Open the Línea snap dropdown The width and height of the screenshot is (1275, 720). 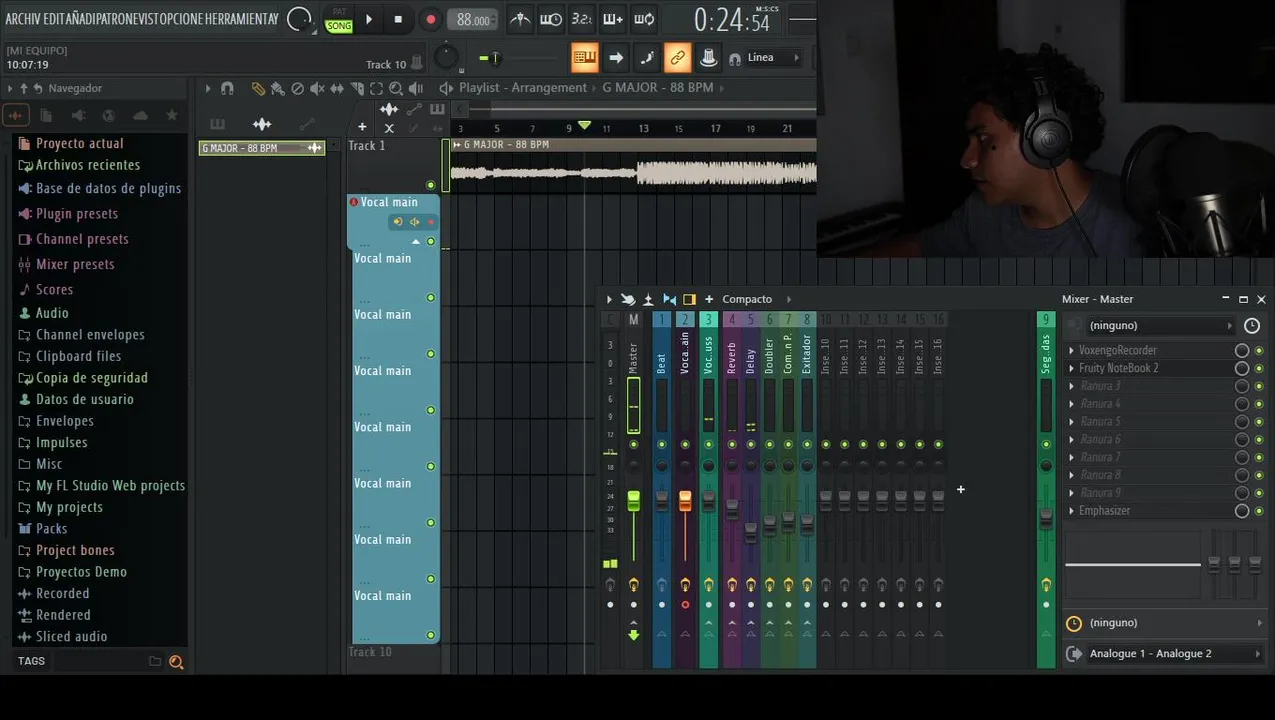click(774, 58)
